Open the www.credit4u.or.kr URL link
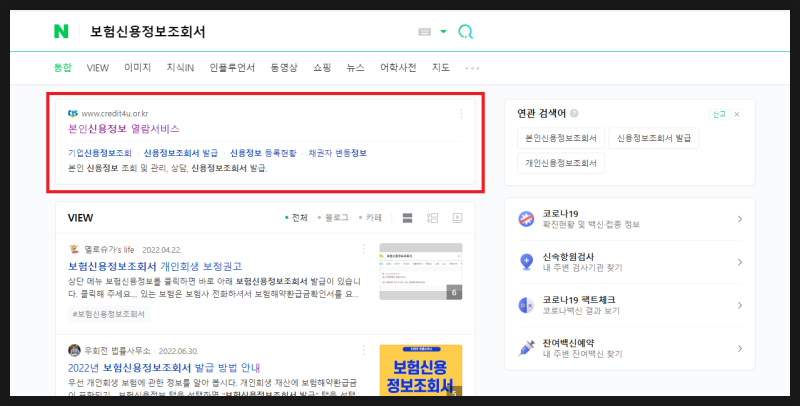This screenshot has height=406, width=800. 115,113
